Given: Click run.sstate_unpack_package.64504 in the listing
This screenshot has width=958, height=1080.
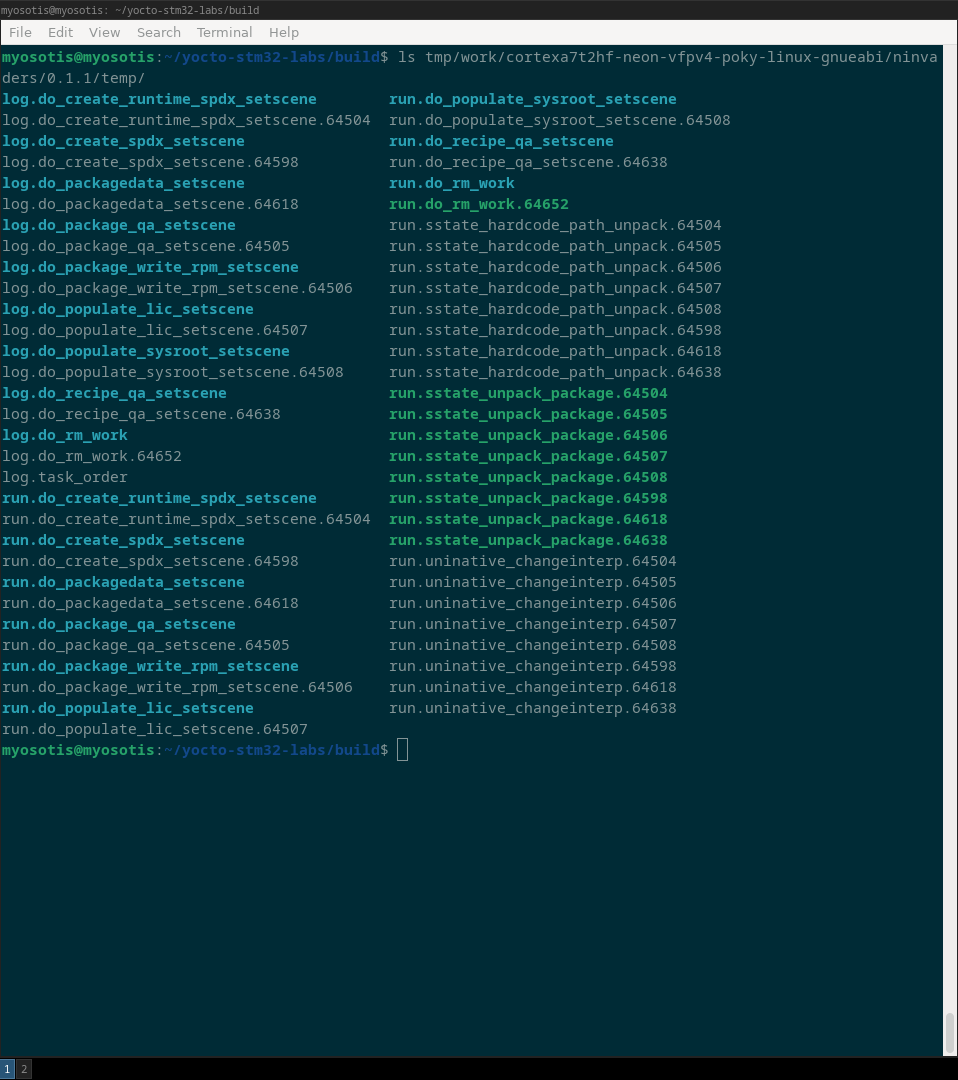Looking at the screenshot, I should click(x=528, y=393).
